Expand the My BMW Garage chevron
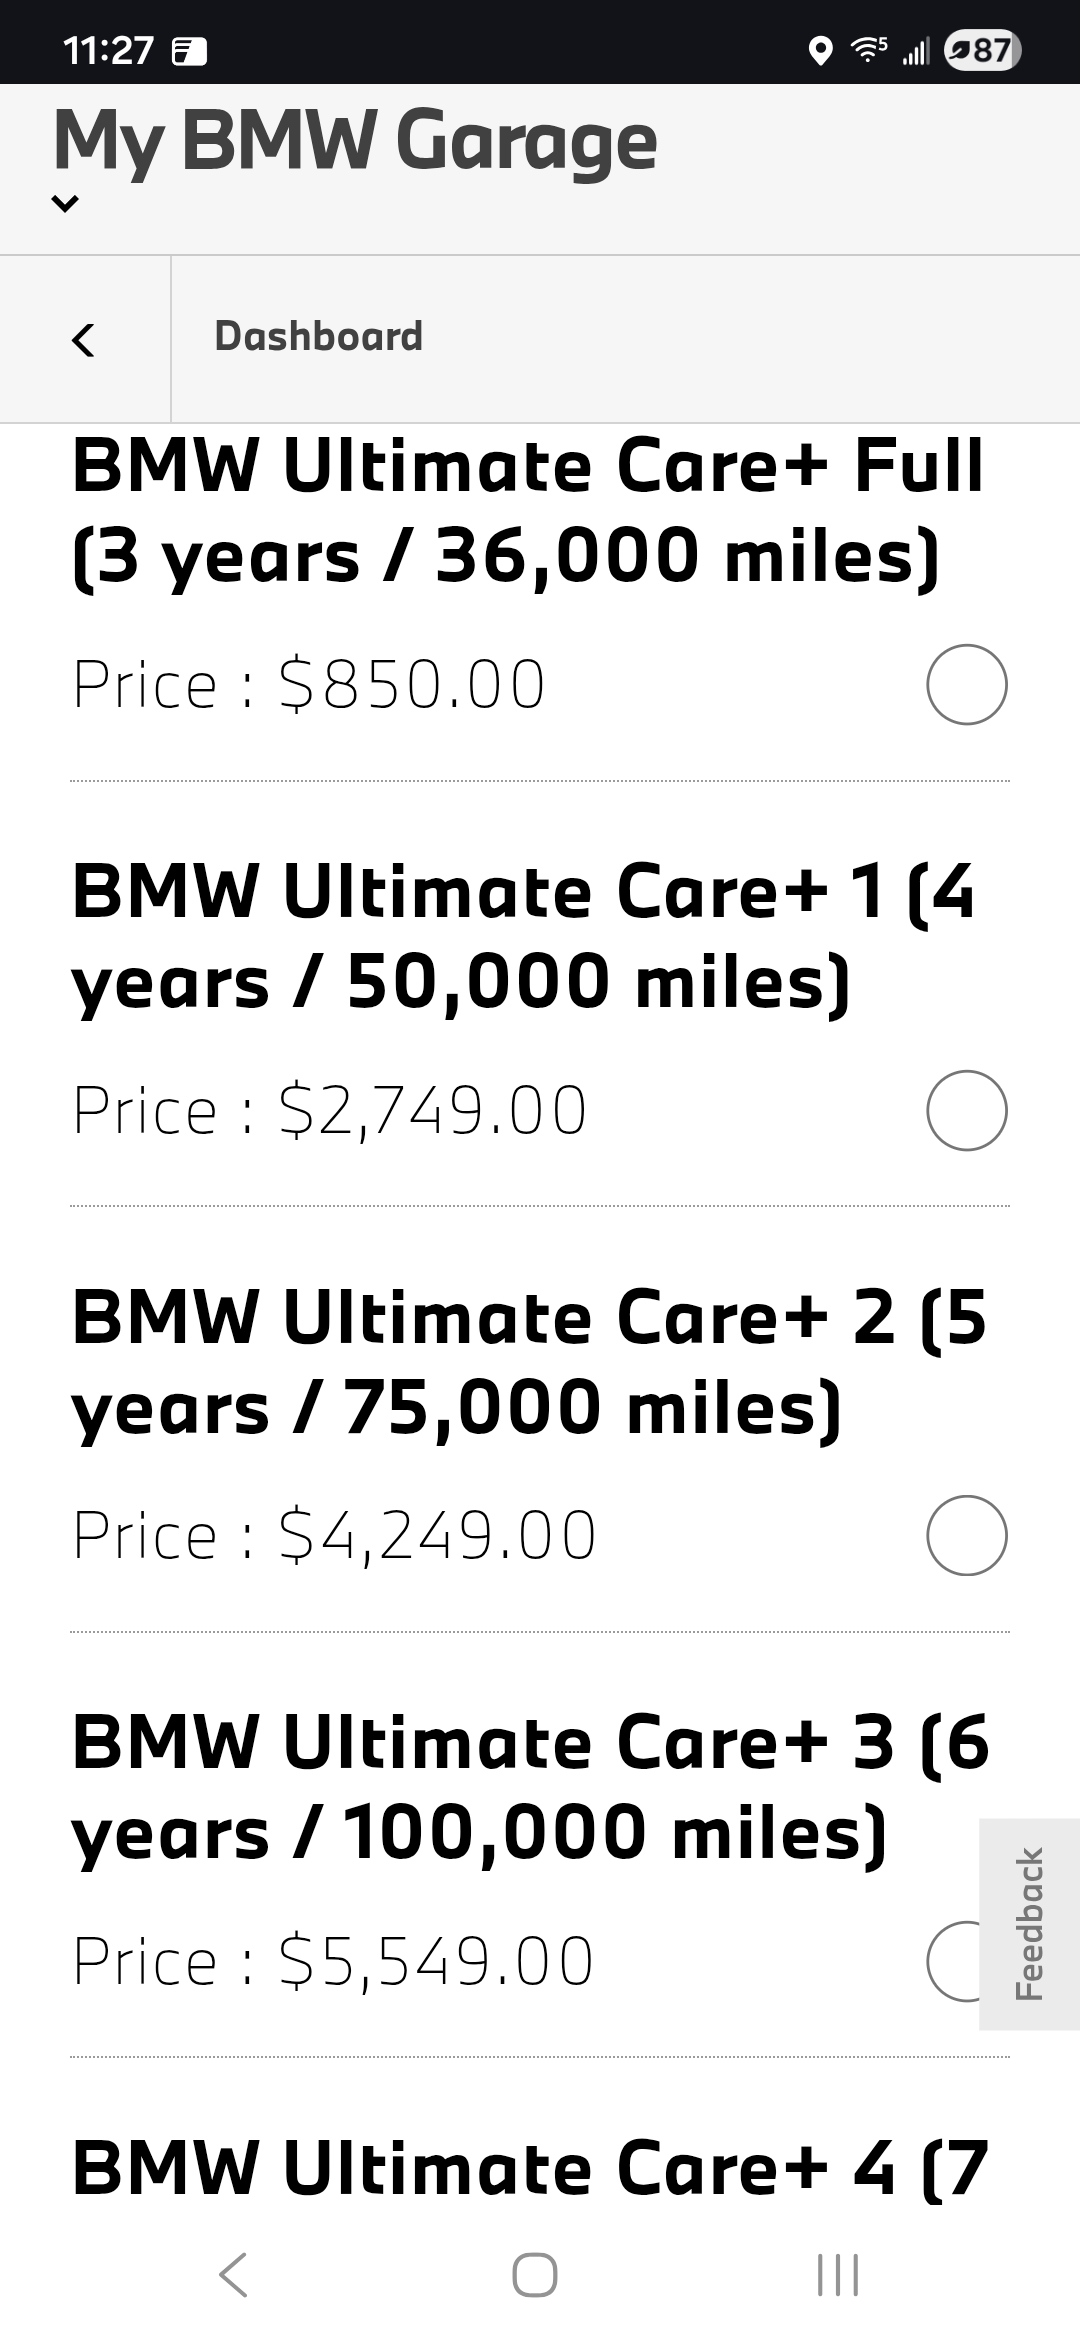1080x2340 pixels. (65, 204)
